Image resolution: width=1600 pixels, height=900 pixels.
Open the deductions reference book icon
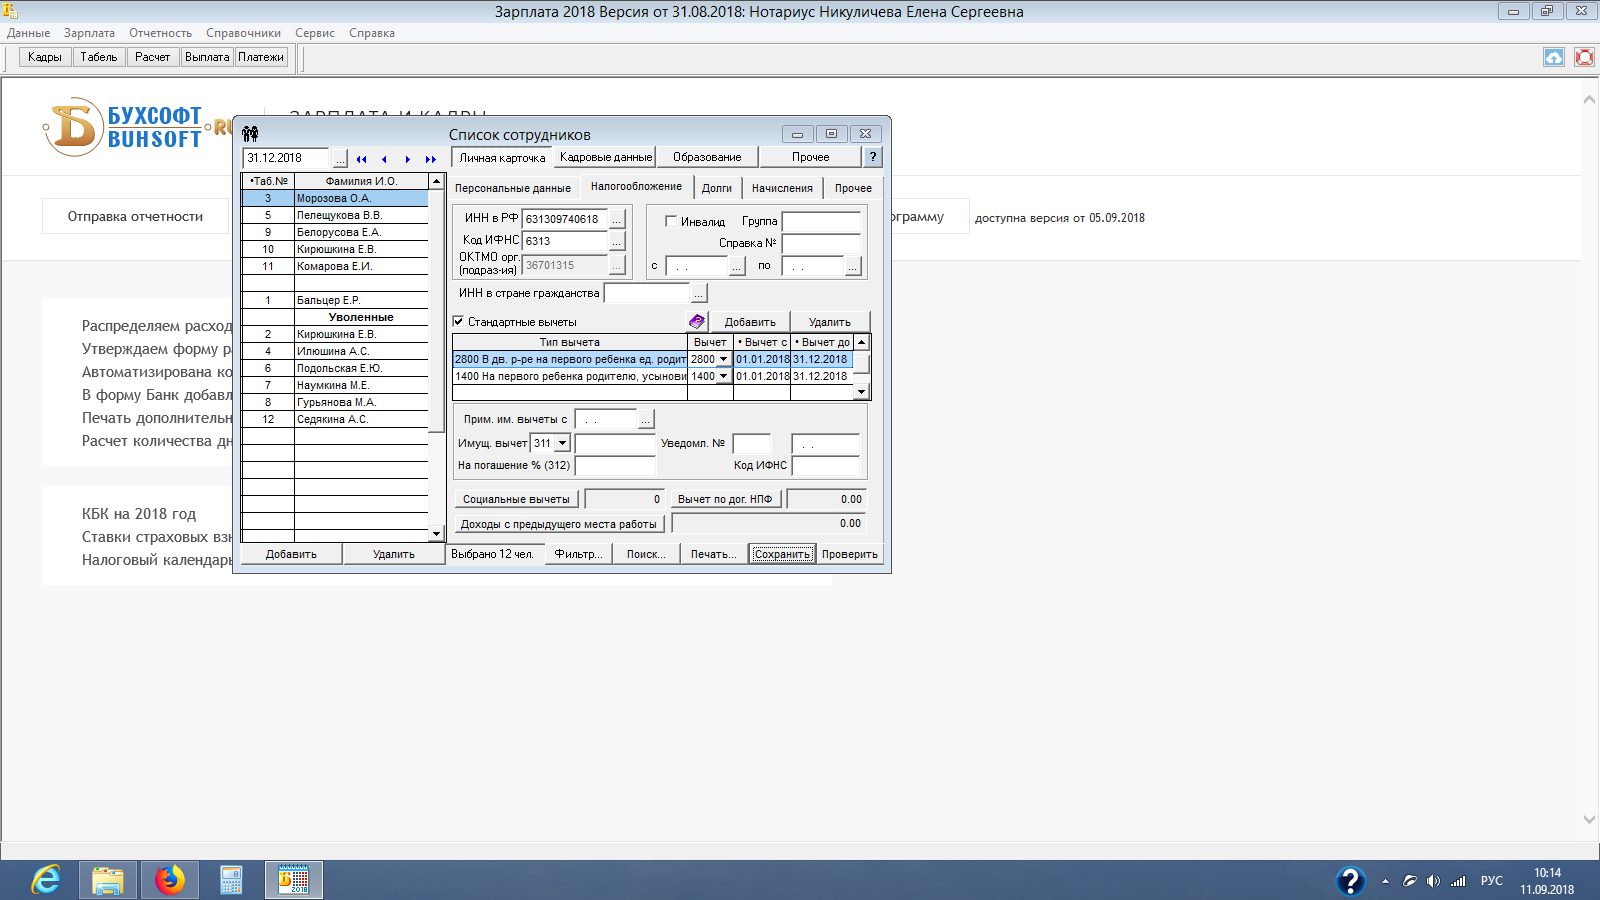[x=697, y=321]
